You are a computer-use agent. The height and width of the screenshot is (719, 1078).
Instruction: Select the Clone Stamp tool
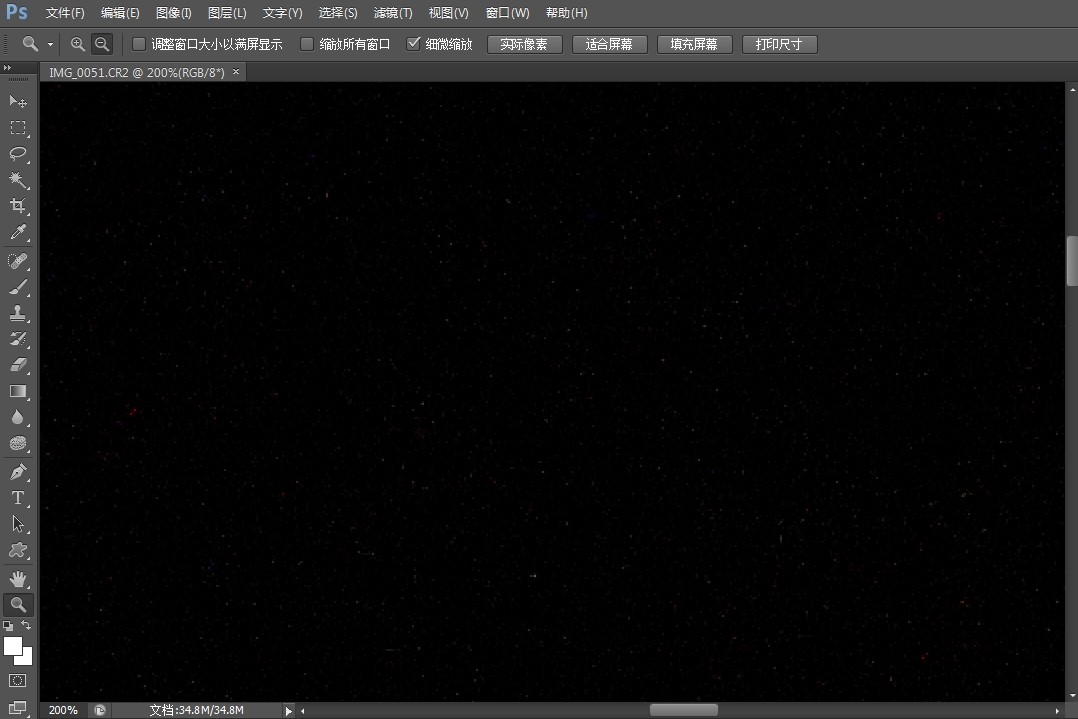[x=18, y=313]
